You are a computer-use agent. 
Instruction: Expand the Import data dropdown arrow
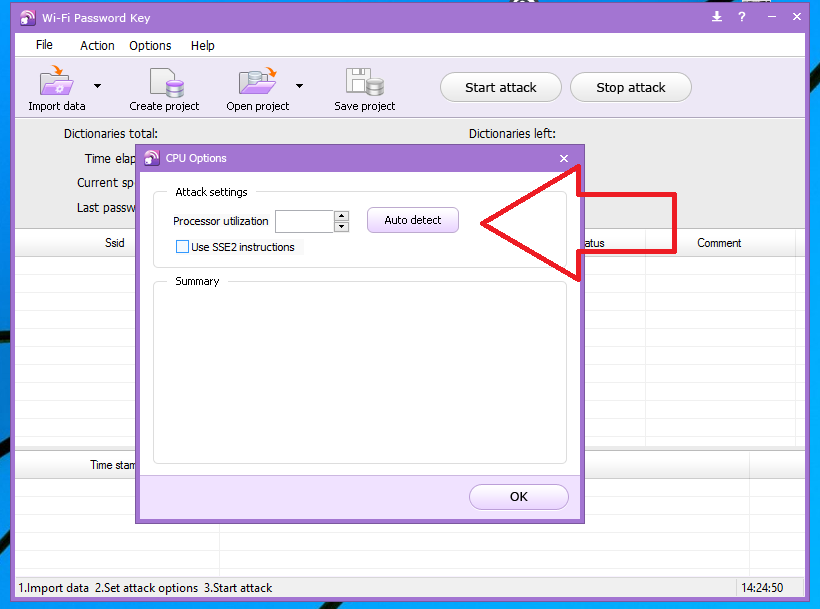pos(97,86)
